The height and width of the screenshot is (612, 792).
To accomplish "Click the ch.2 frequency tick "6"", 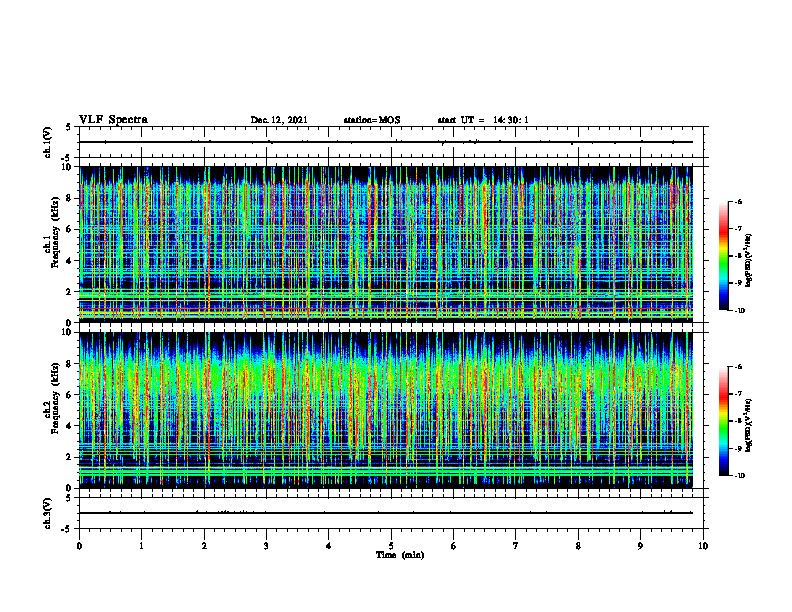I will (70, 395).
